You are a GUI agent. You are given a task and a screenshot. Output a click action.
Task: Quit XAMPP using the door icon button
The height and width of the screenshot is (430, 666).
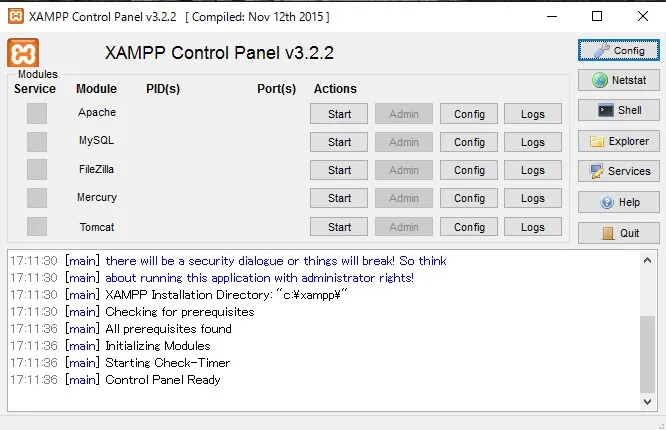(618, 233)
